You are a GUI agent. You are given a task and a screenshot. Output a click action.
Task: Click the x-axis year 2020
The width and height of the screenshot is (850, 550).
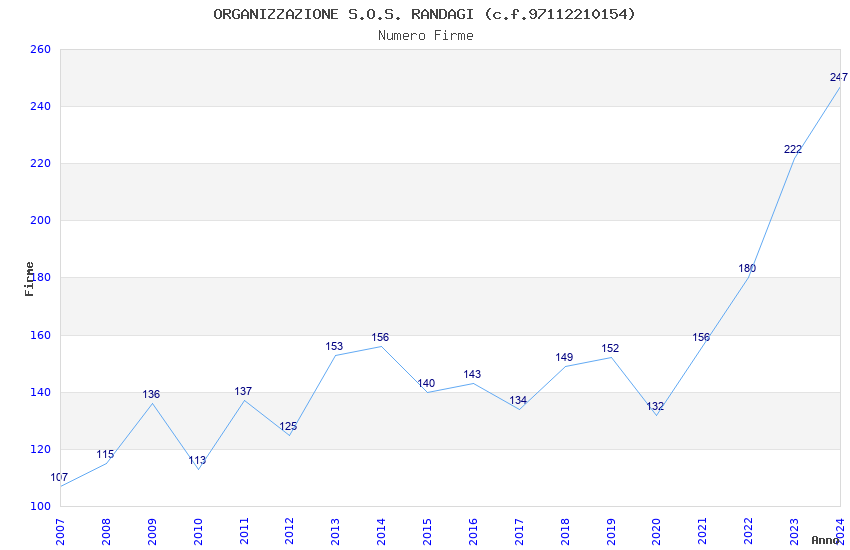656,531
